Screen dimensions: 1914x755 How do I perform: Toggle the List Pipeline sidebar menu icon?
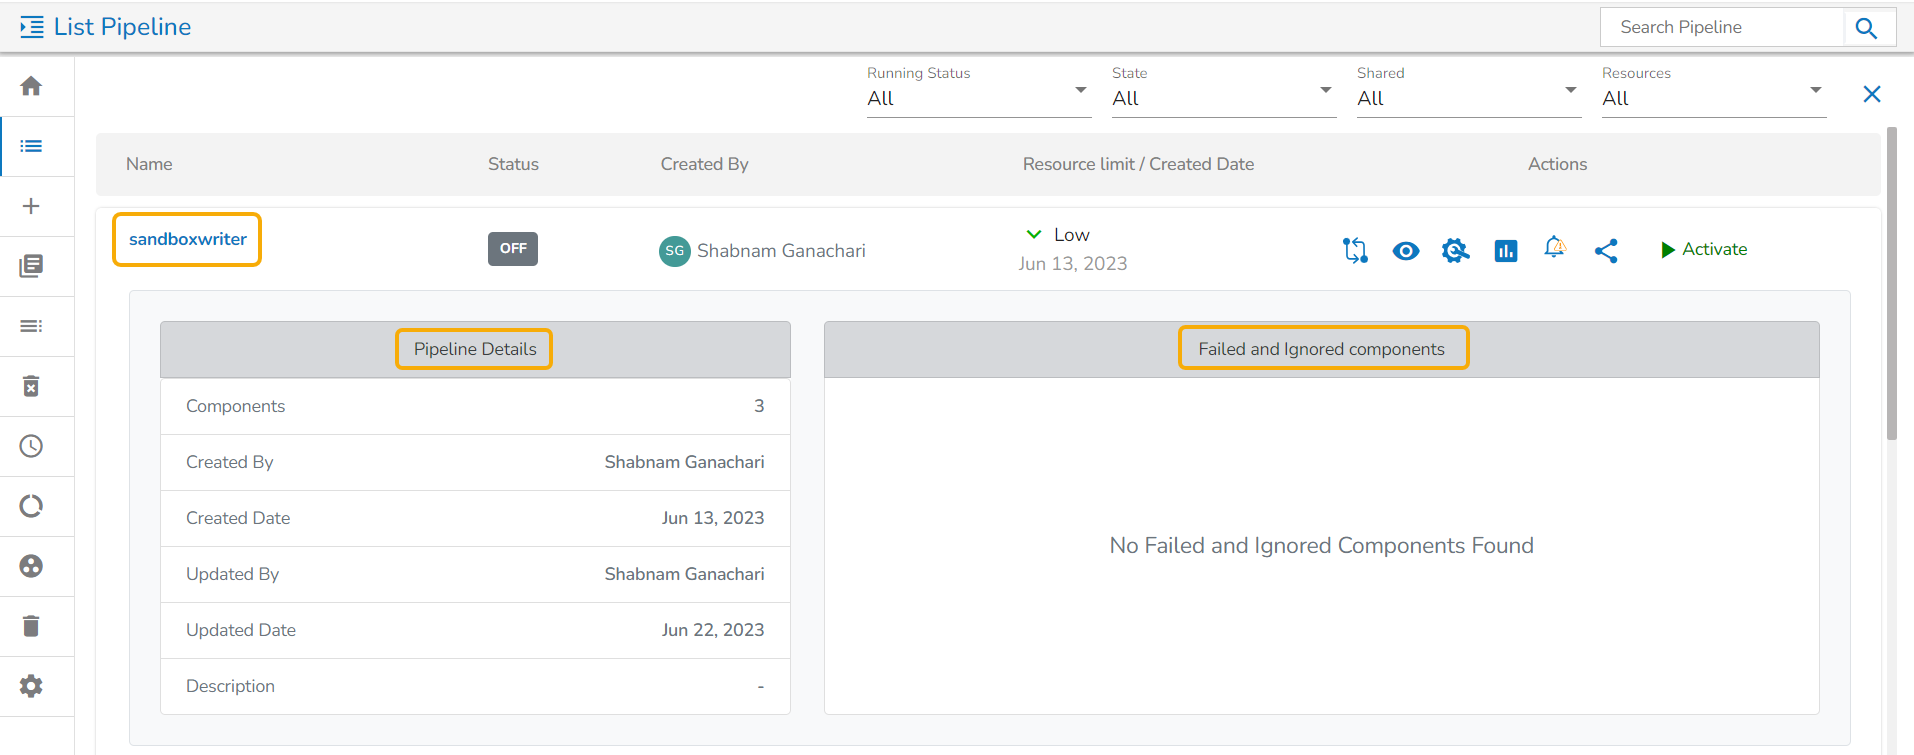[x=32, y=27]
